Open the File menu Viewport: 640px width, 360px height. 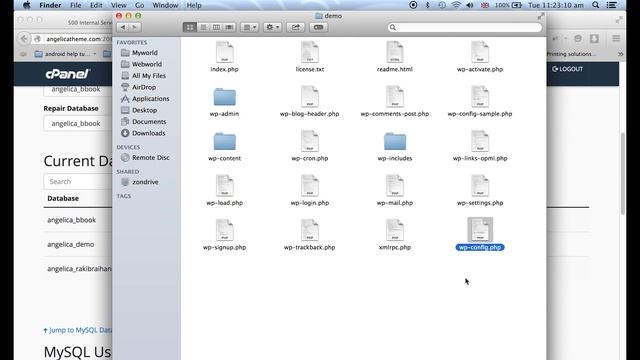[76, 5]
